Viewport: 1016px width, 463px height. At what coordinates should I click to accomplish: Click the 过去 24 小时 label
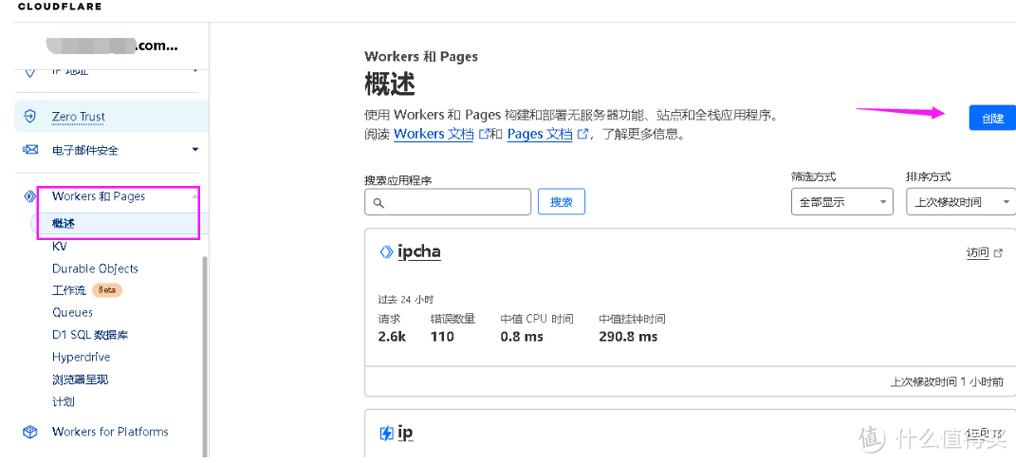point(406,300)
